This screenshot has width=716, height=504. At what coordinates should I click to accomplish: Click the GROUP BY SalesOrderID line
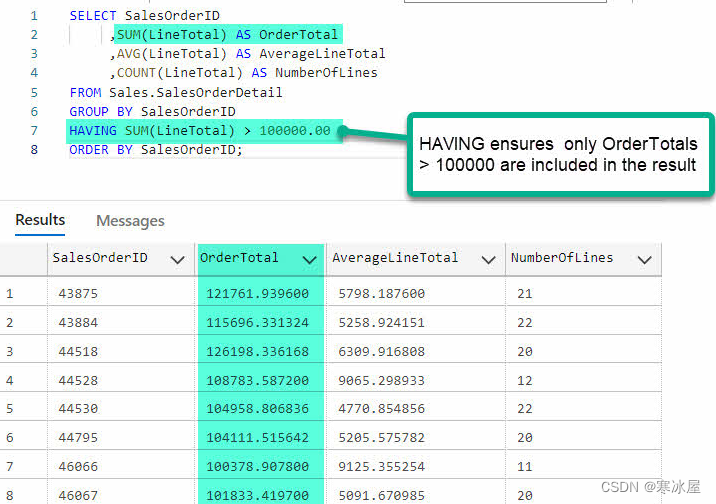tap(153, 112)
